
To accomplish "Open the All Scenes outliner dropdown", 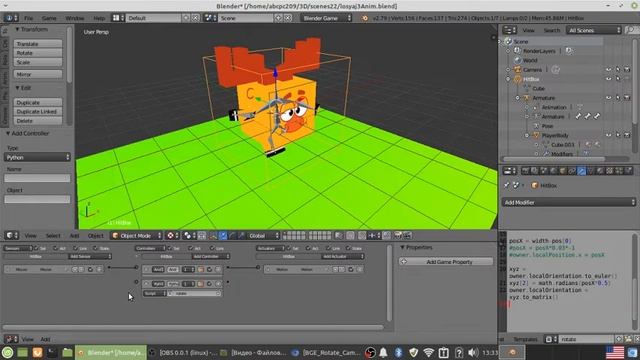I will click(593, 30).
